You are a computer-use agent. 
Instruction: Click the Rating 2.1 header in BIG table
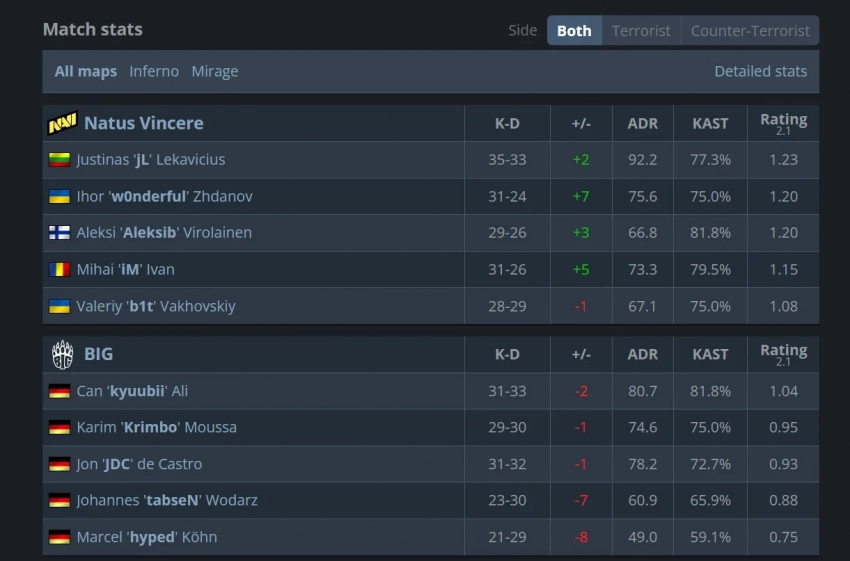[783, 353]
